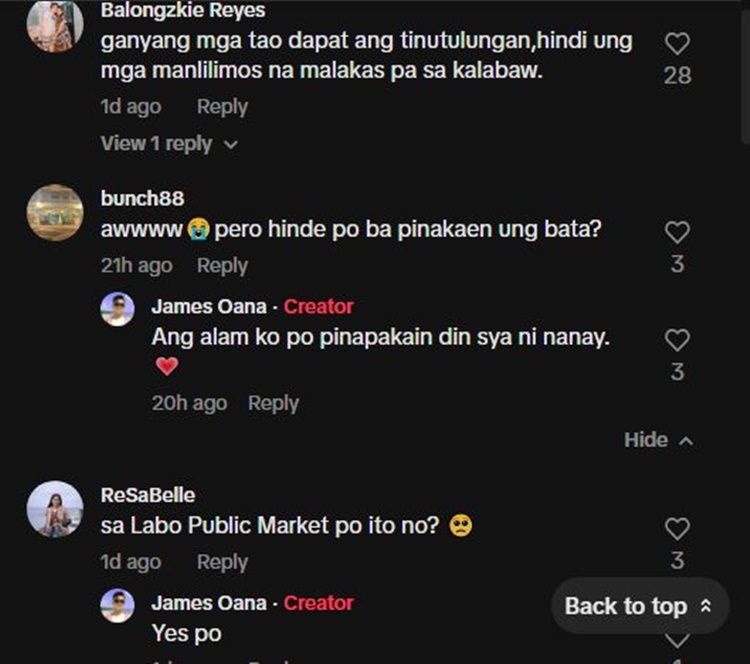Reply to Balongzkie Reyes's comment

[x=222, y=107]
